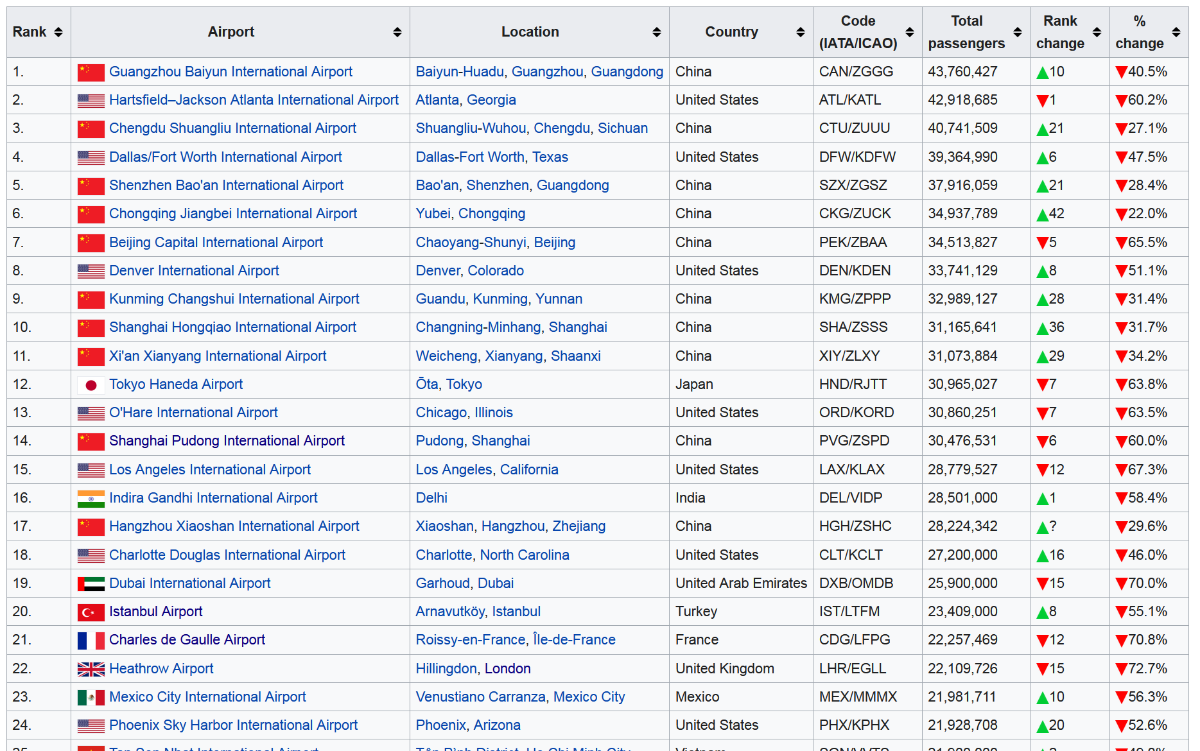Click China flag beside Chengdu Shuangliu airport
Image resolution: width=1200 pixels, height=751 pixels.
tap(91, 129)
